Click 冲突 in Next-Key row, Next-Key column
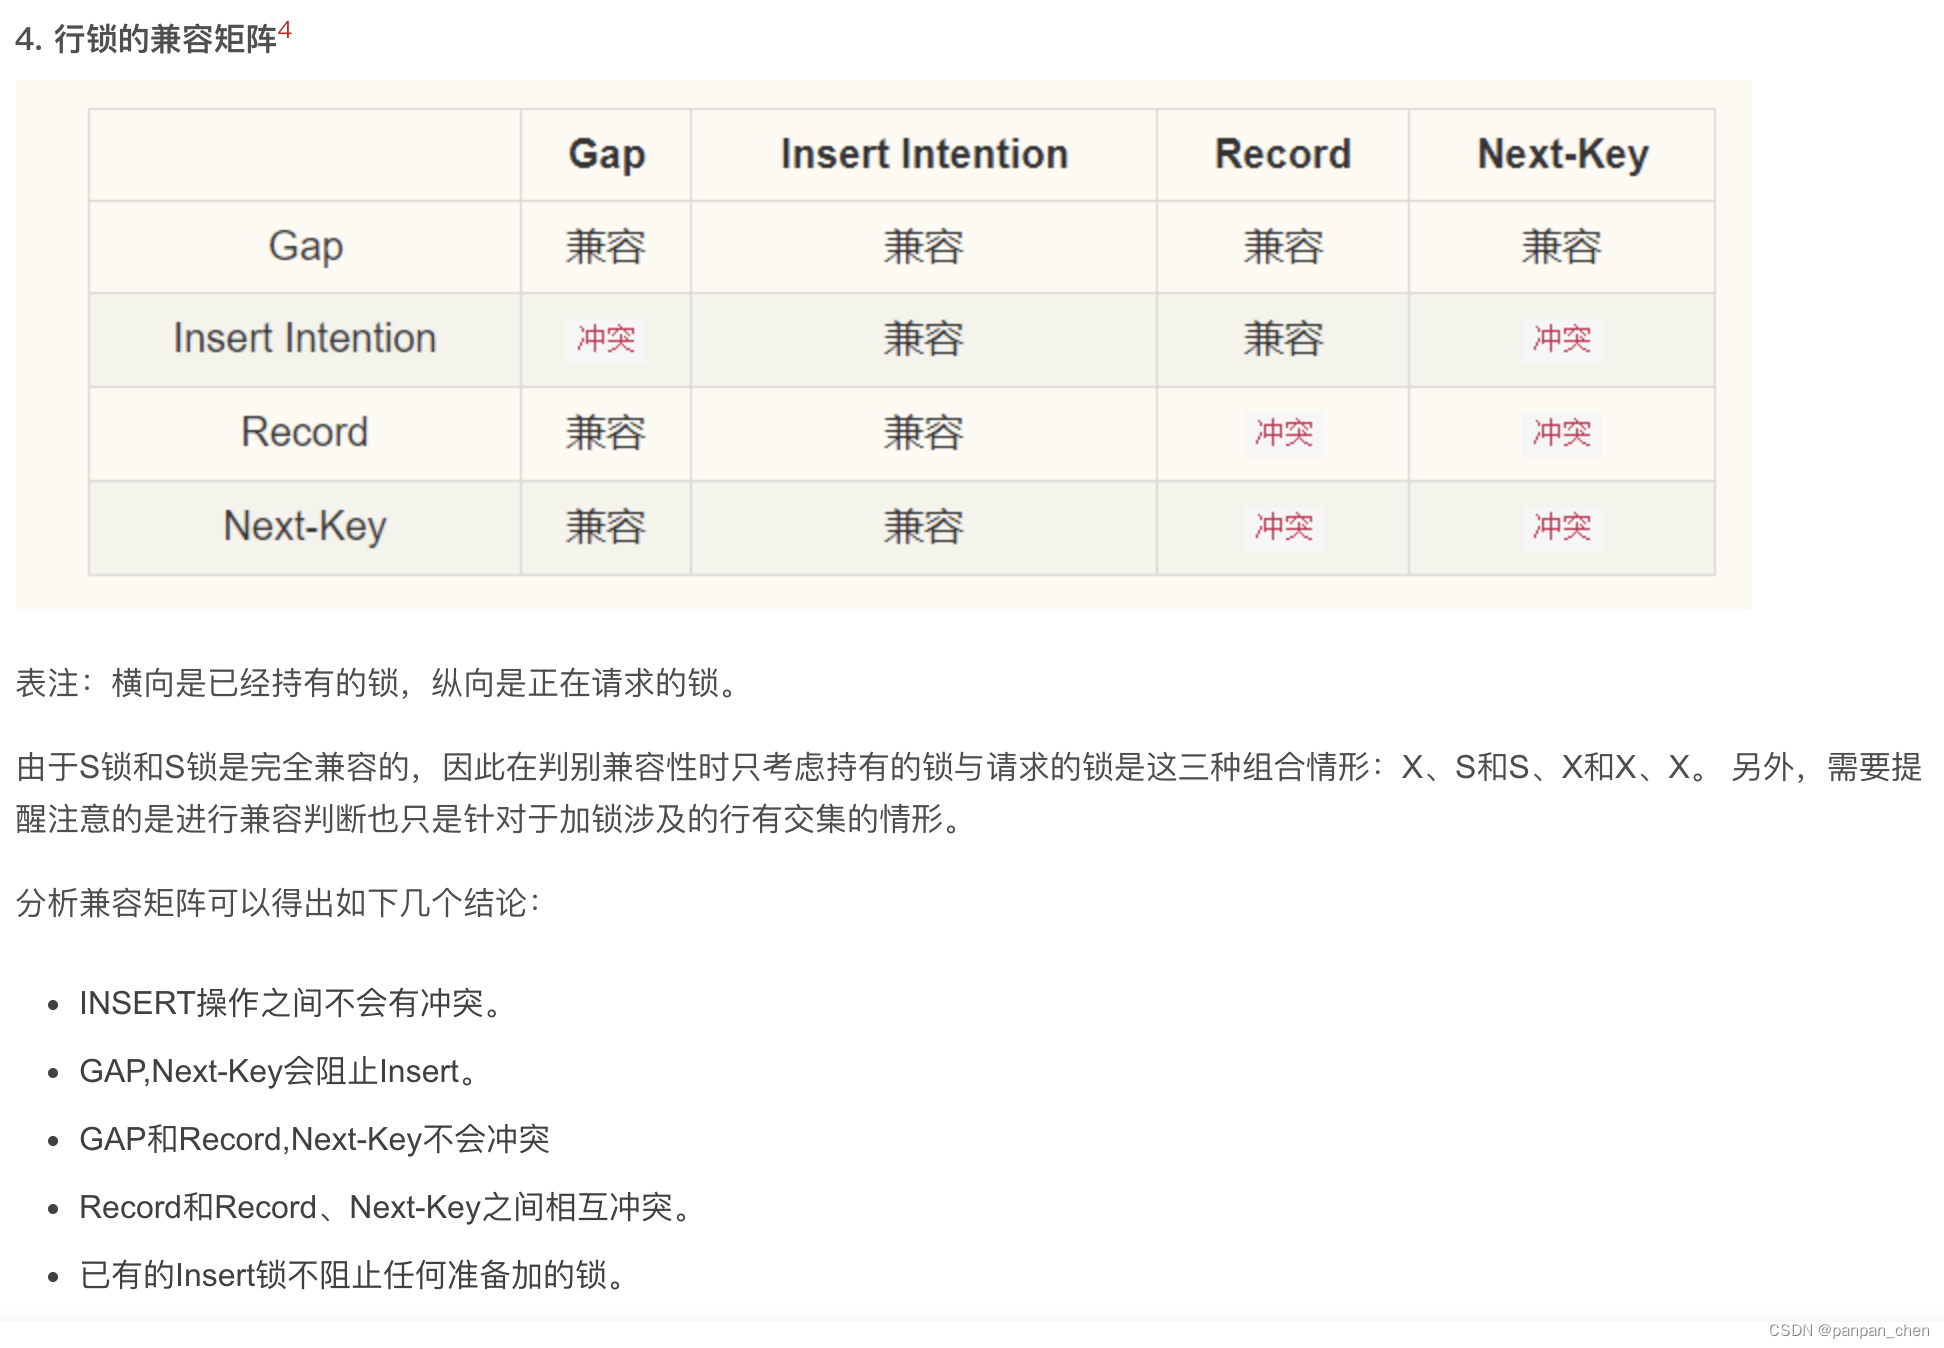Screen dimensions: 1944x1348 [x=1562, y=528]
